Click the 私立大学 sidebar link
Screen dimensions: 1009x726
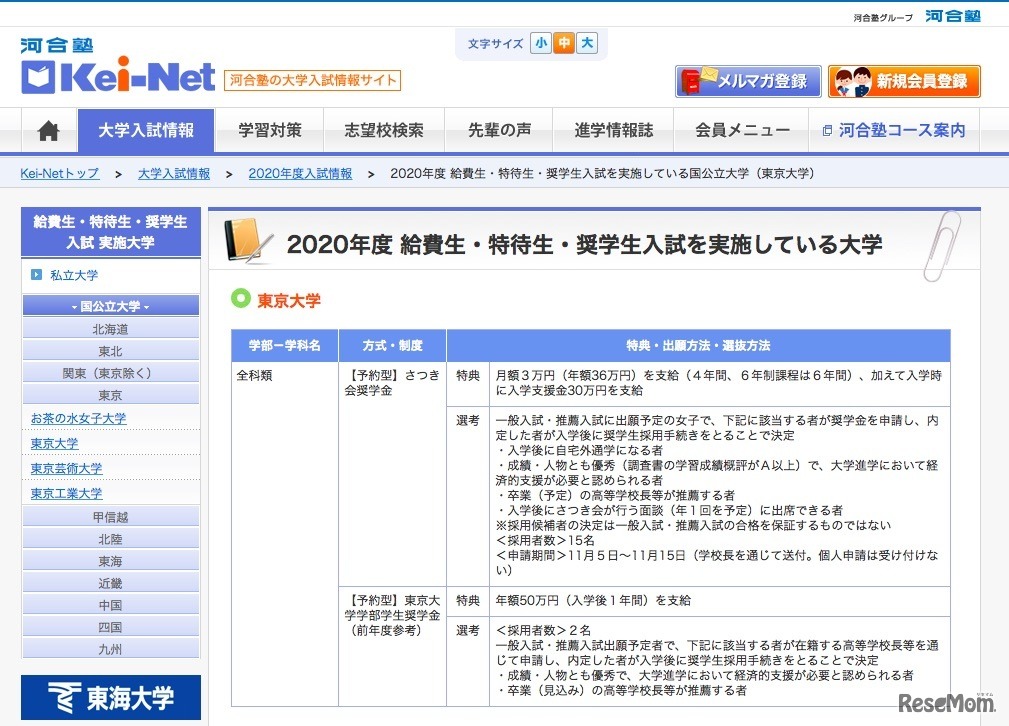(74, 275)
